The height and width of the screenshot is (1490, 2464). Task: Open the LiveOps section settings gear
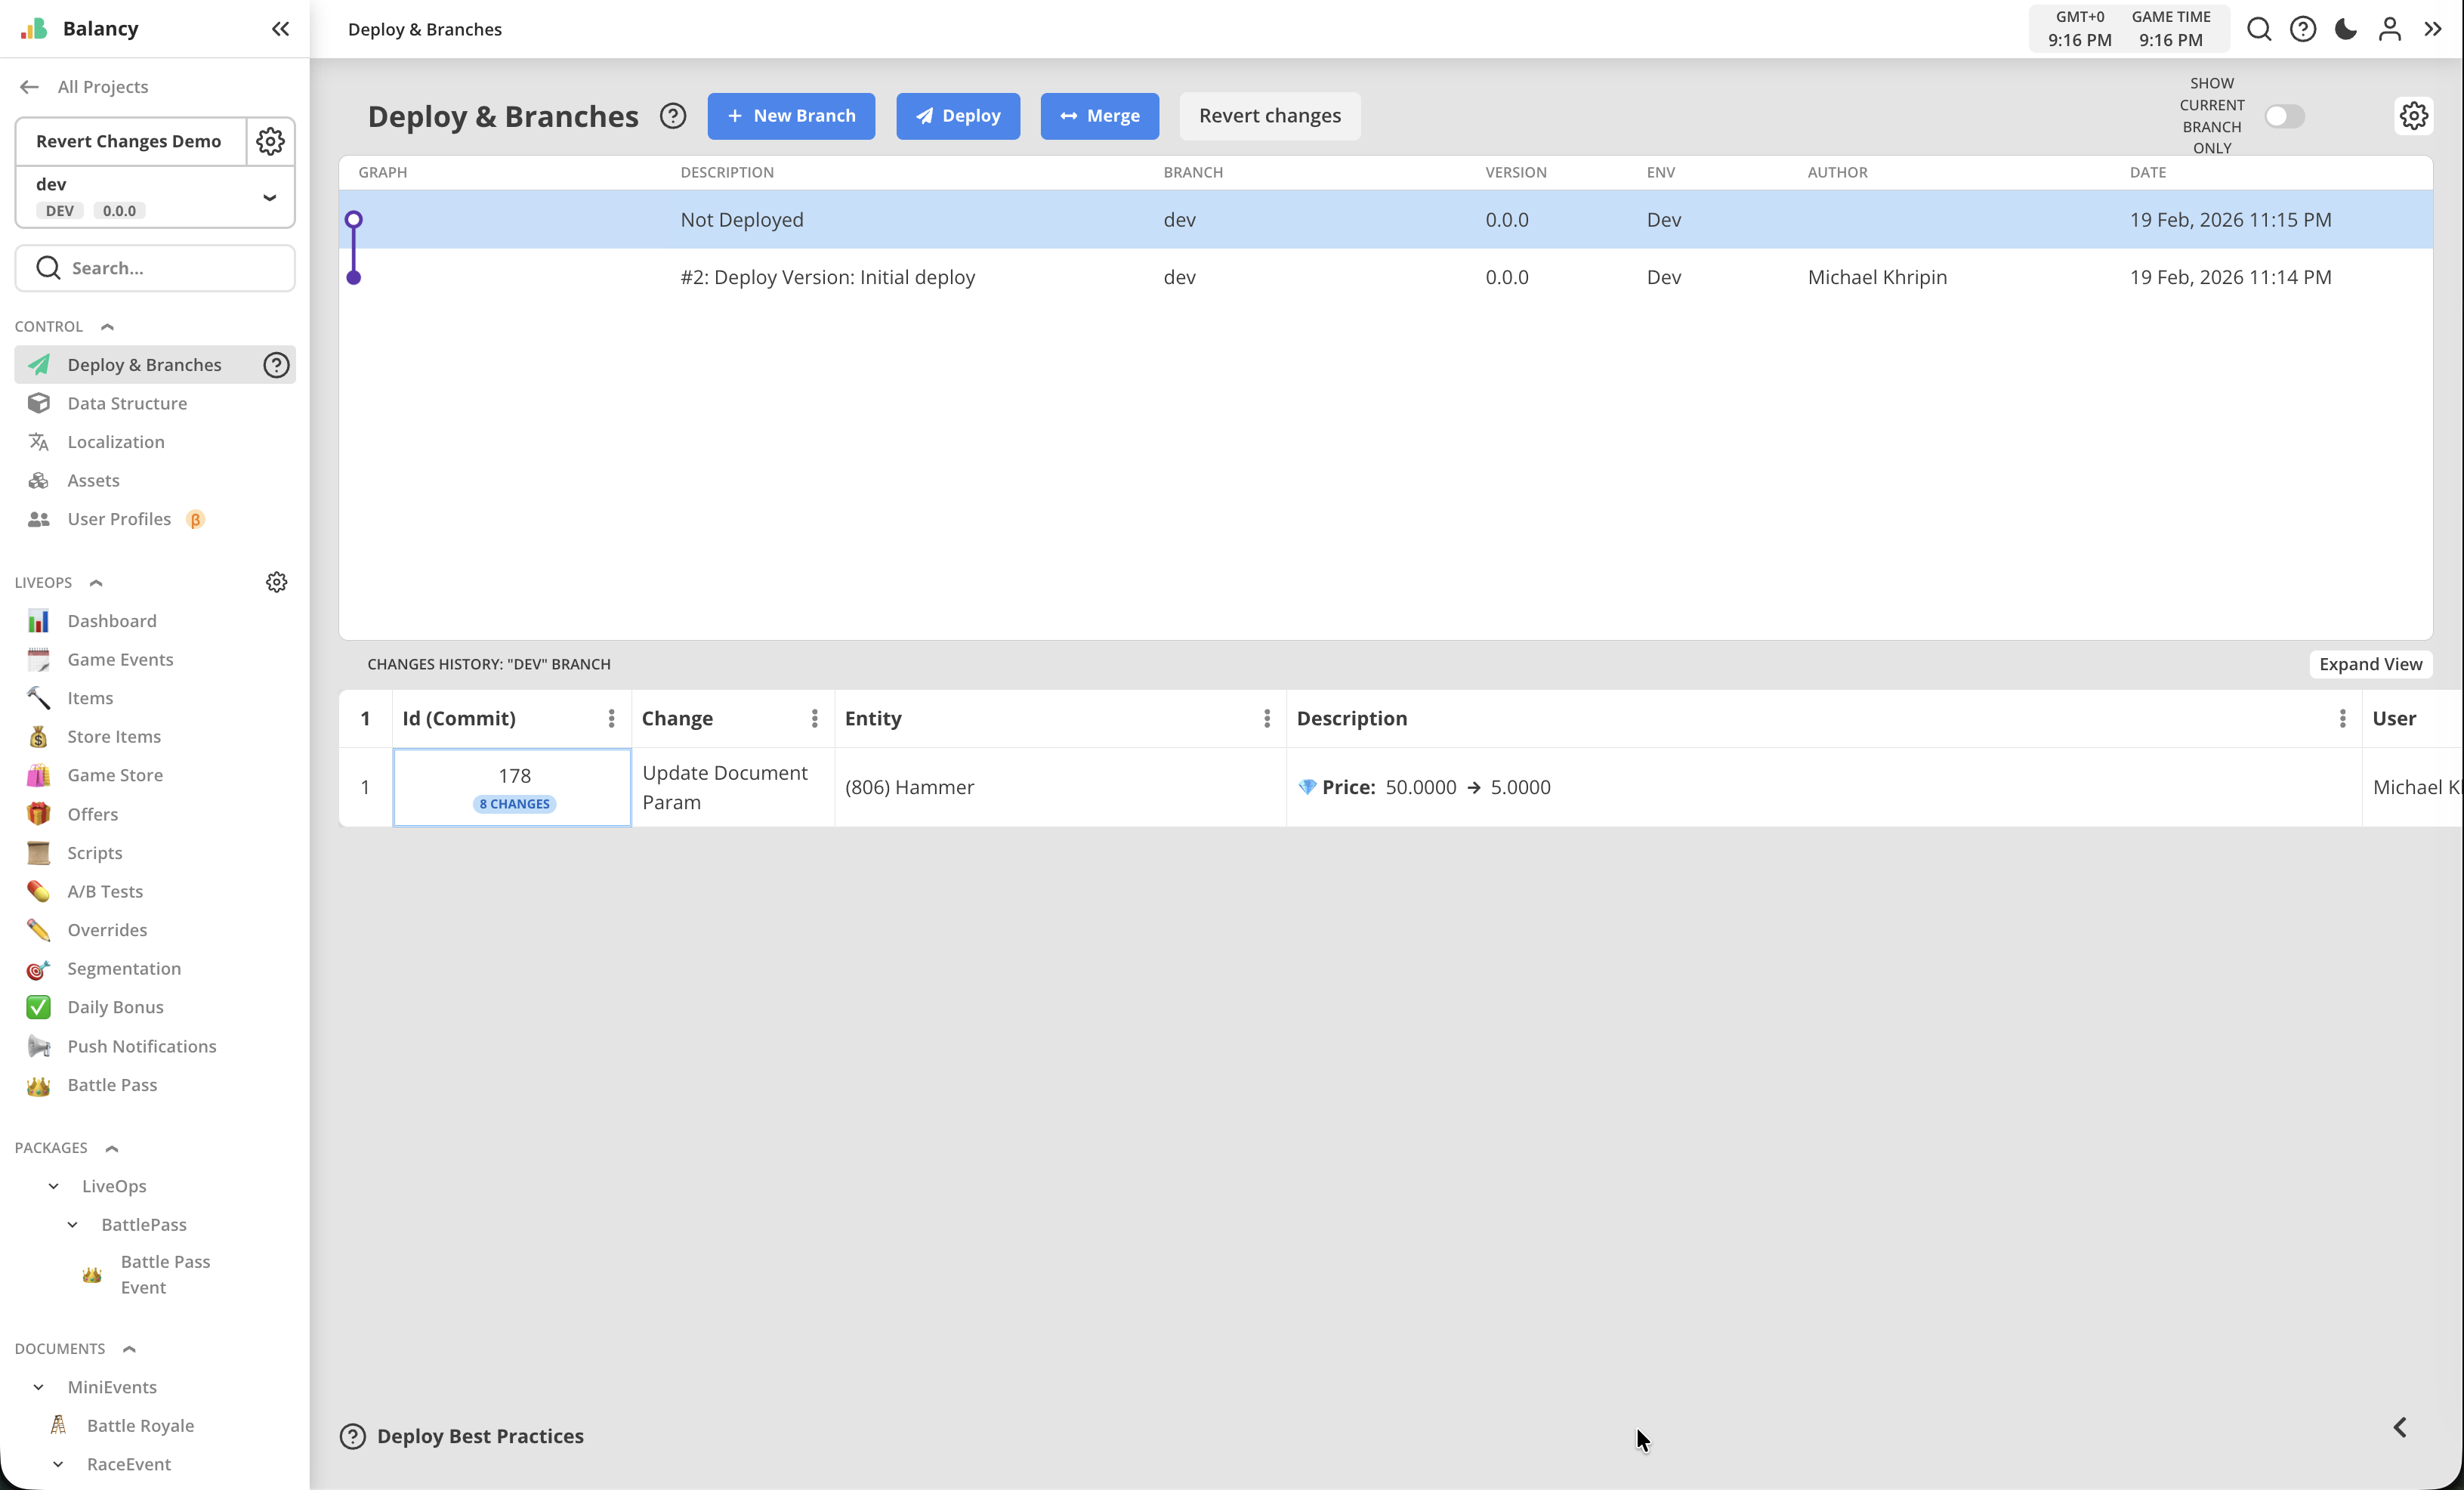[x=277, y=582]
